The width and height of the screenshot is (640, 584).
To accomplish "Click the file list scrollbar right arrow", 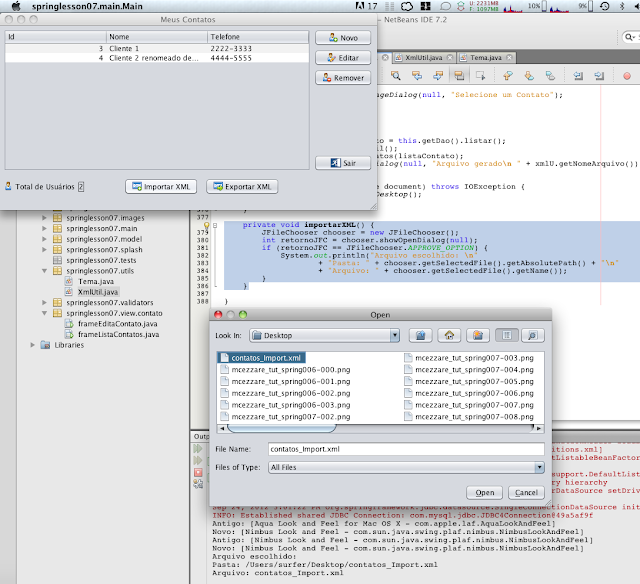I will click(539, 428).
